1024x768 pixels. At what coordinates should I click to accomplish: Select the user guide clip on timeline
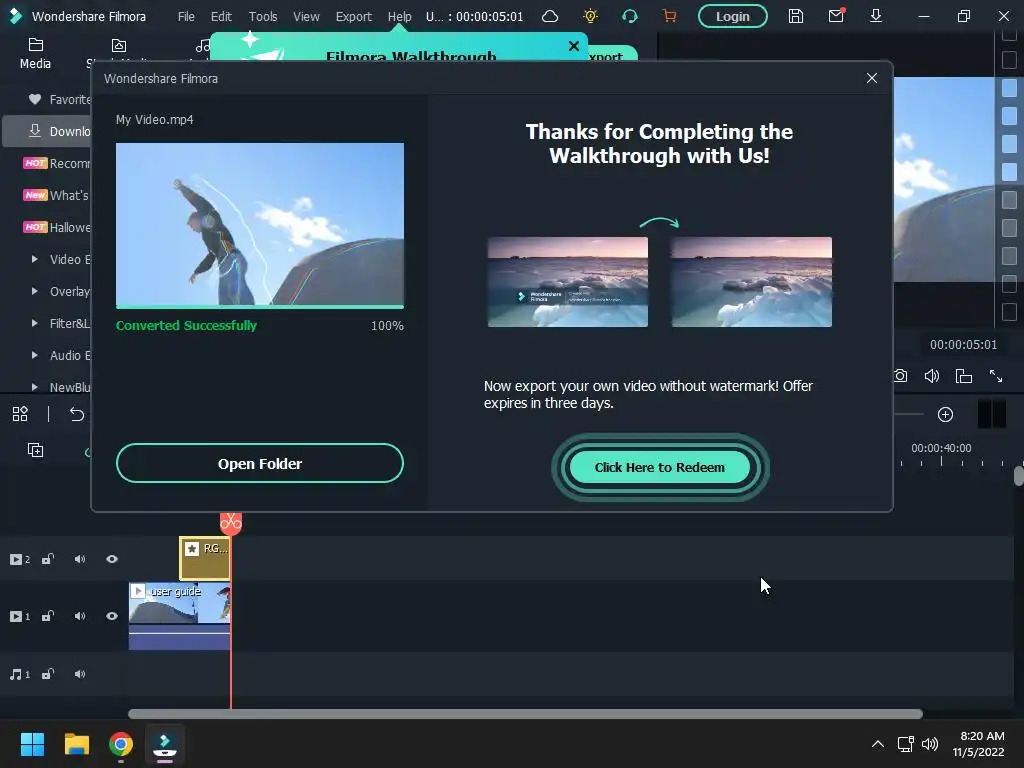[x=180, y=616]
